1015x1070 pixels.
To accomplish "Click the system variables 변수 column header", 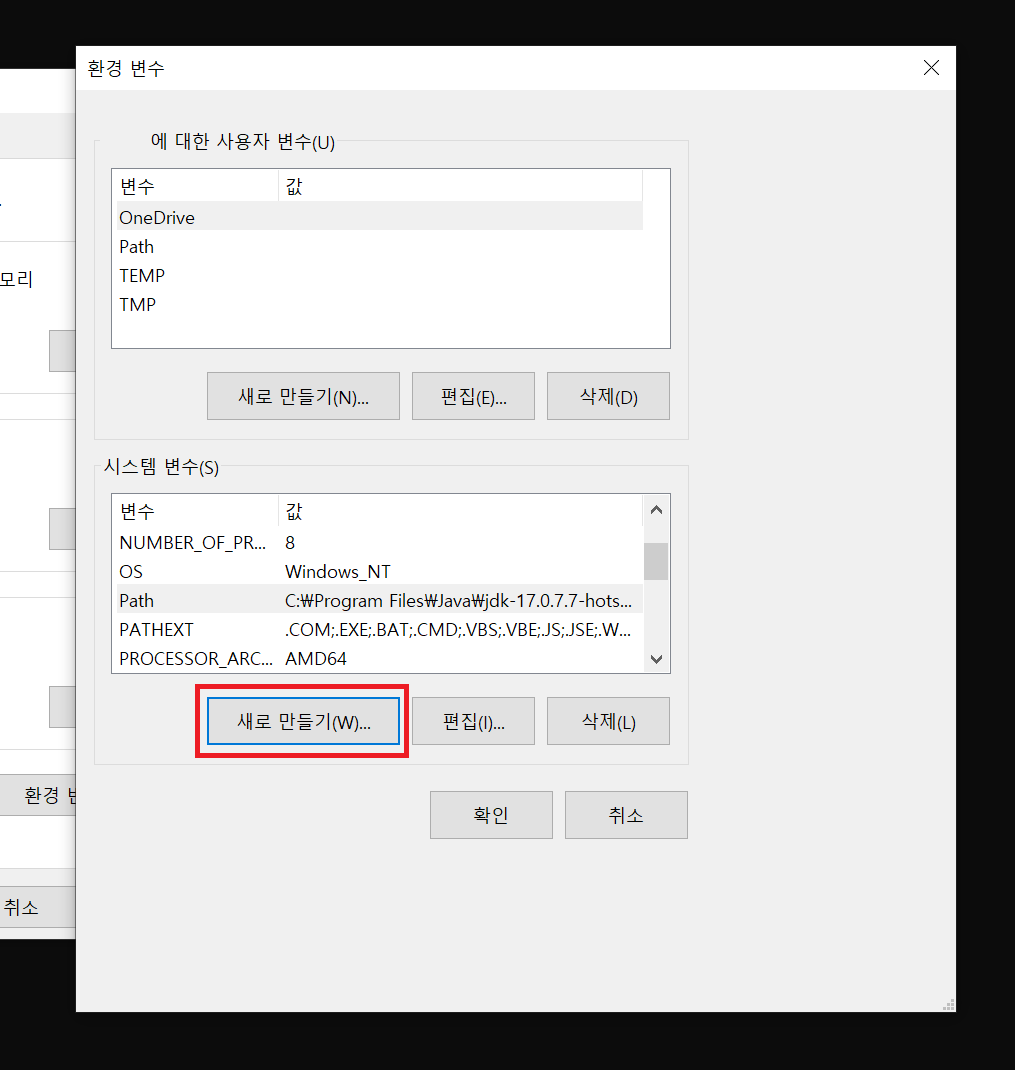I will [197, 511].
